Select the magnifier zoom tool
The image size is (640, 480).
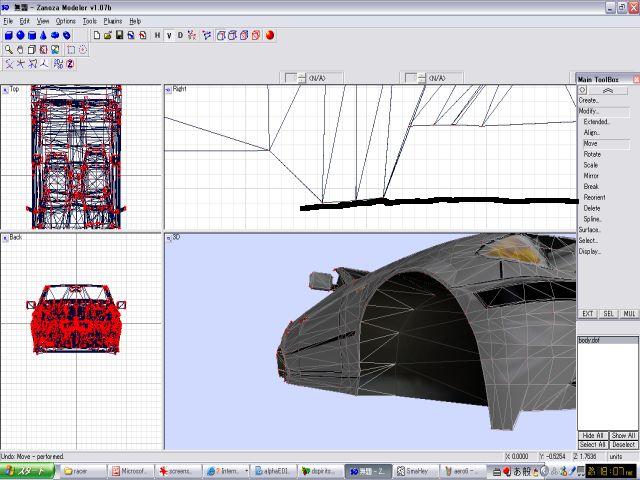point(8,49)
